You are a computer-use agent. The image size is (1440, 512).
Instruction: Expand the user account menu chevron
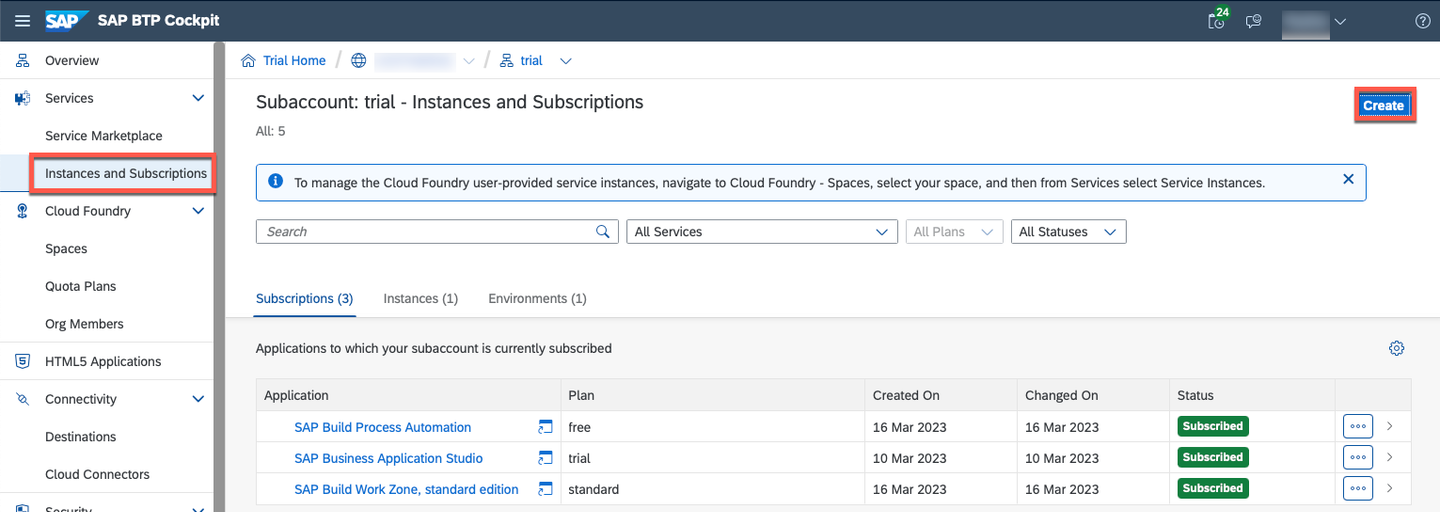point(1341,21)
